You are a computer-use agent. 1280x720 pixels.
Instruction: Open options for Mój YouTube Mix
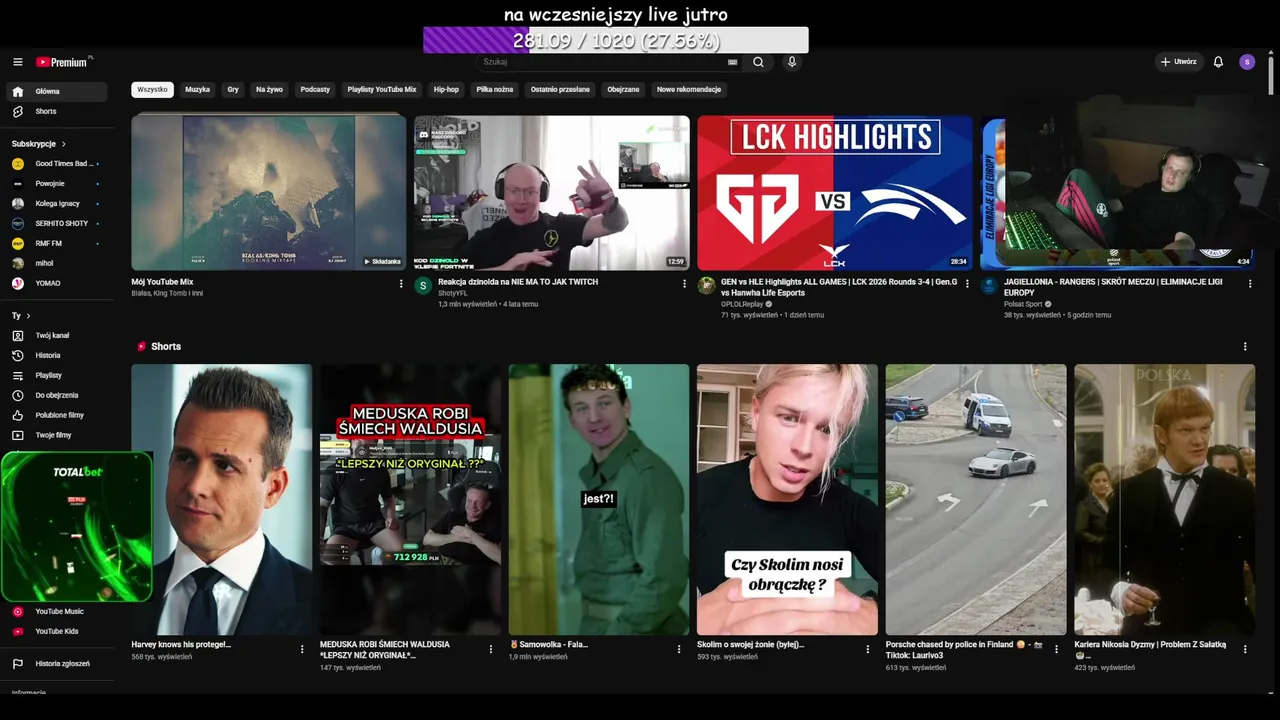[x=401, y=284]
